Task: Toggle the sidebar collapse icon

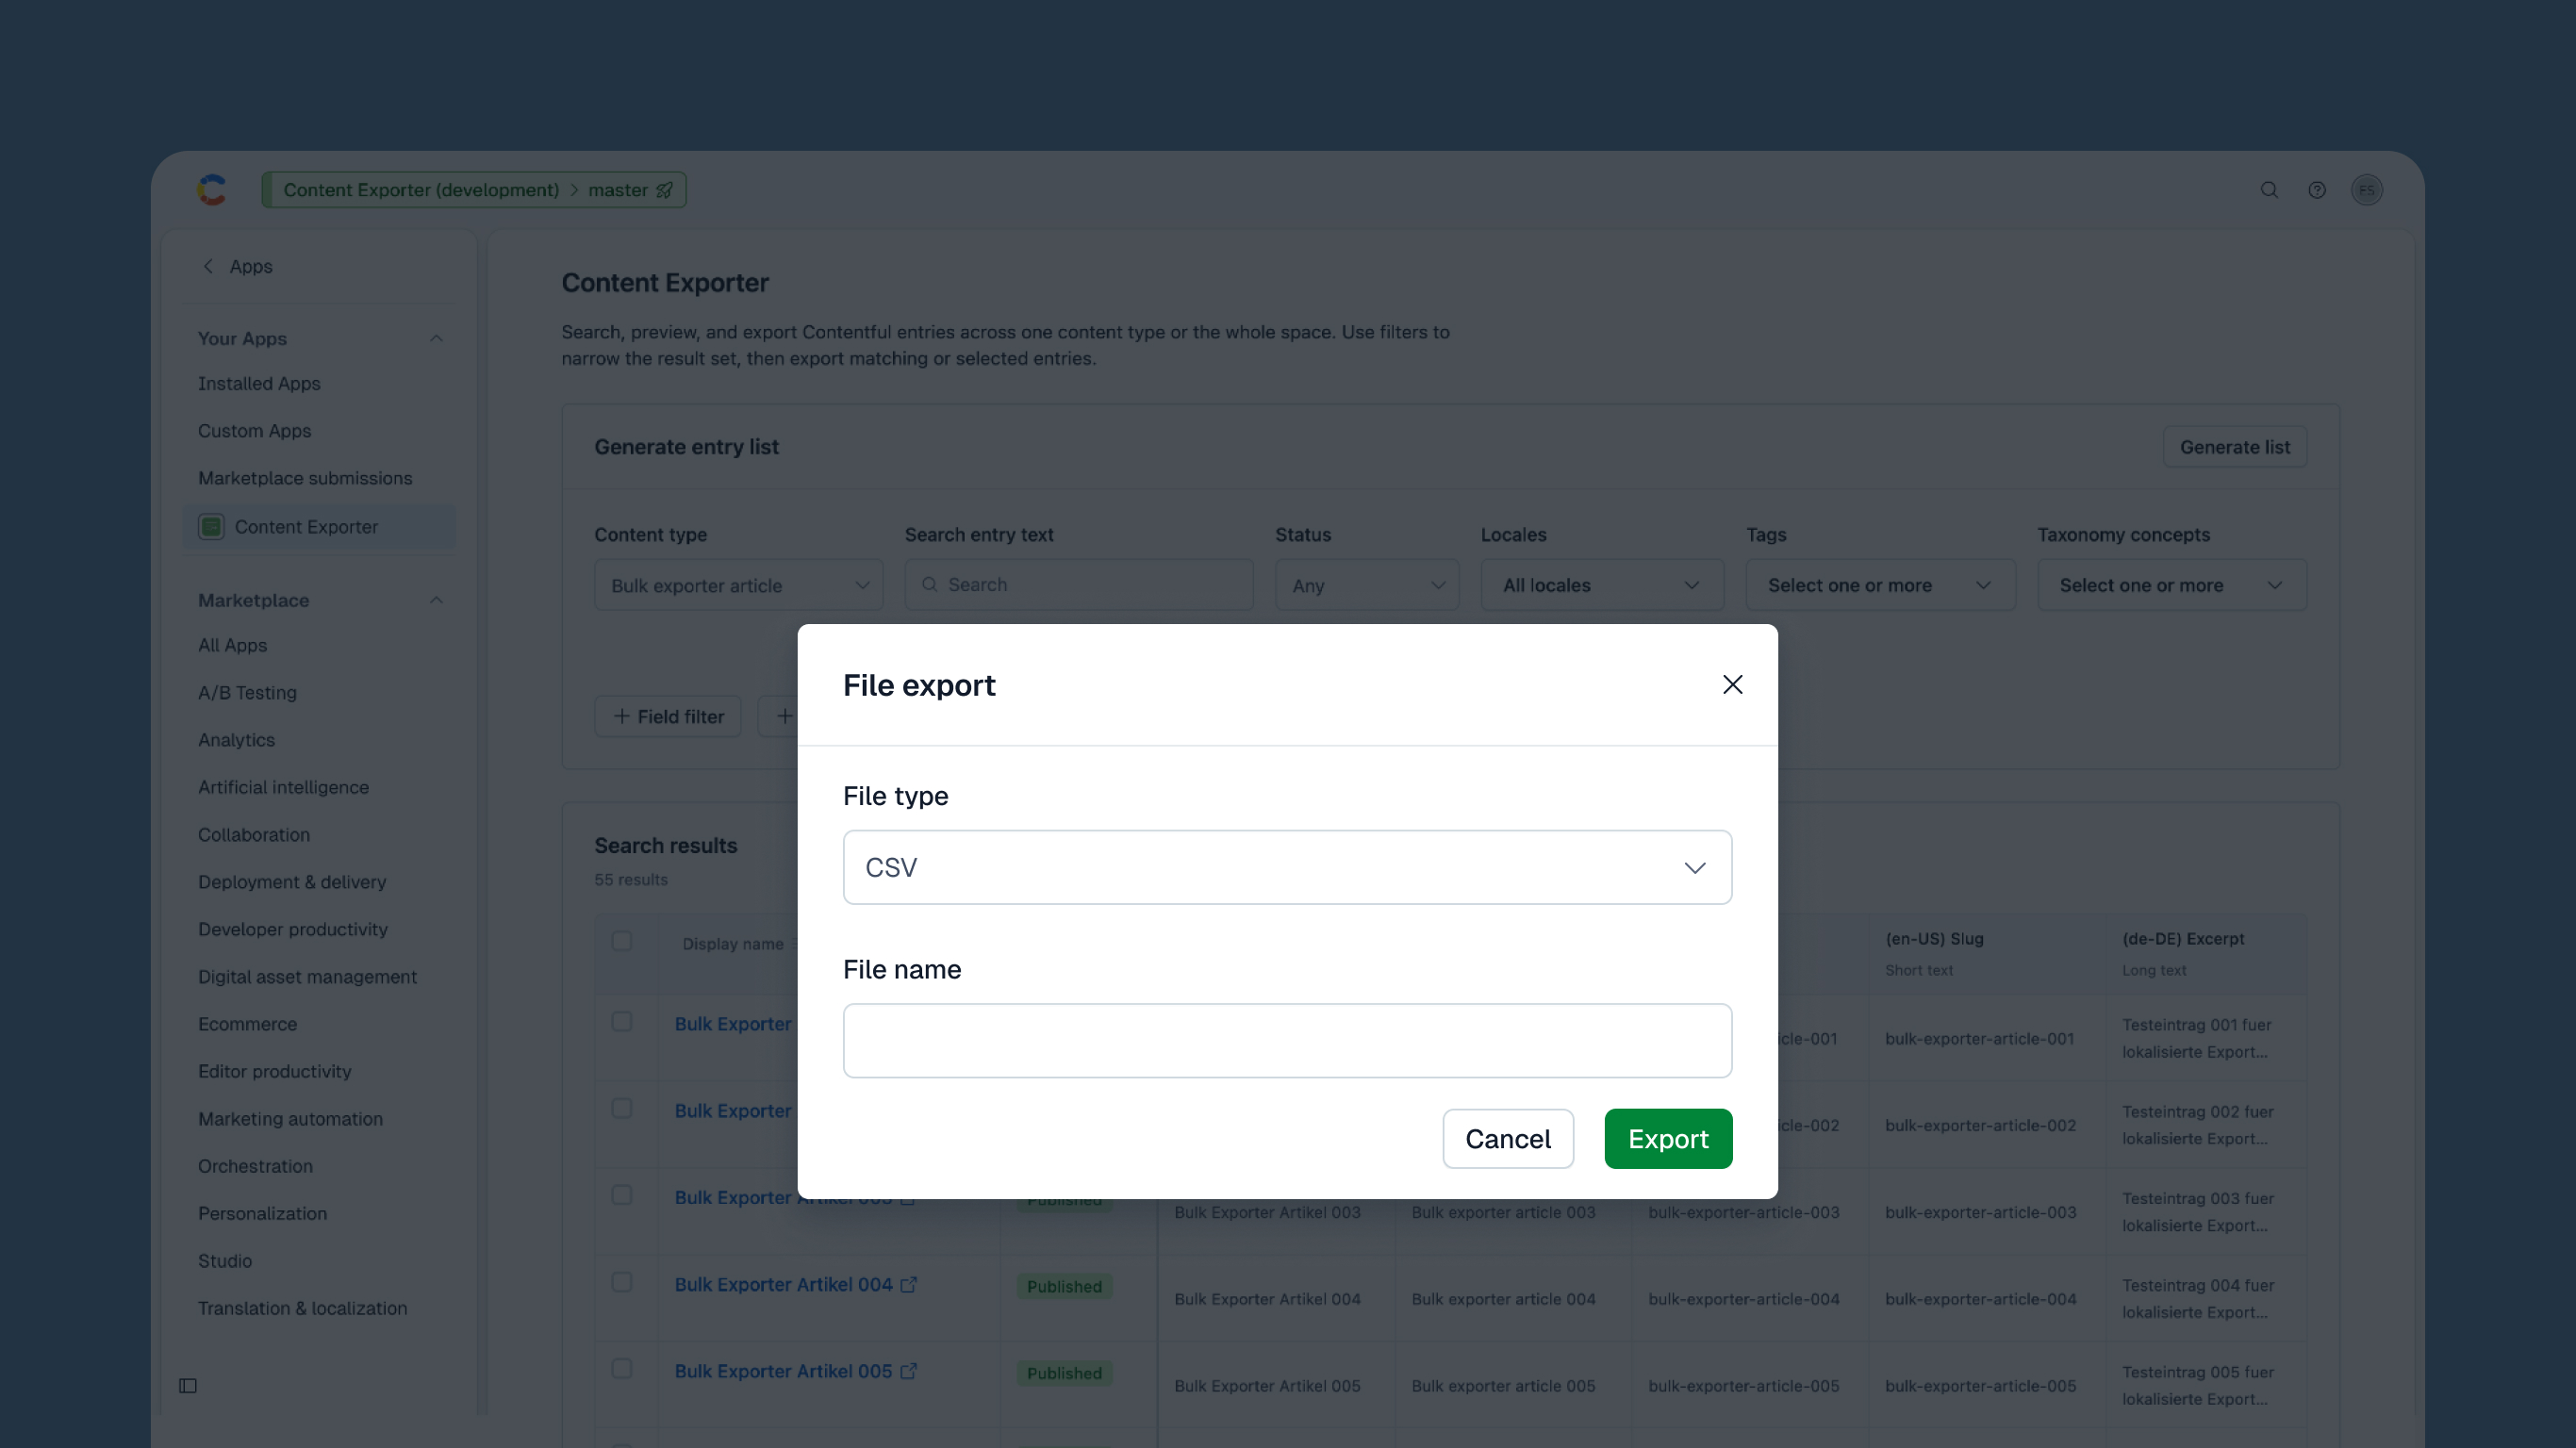Action: tap(188, 1385)
